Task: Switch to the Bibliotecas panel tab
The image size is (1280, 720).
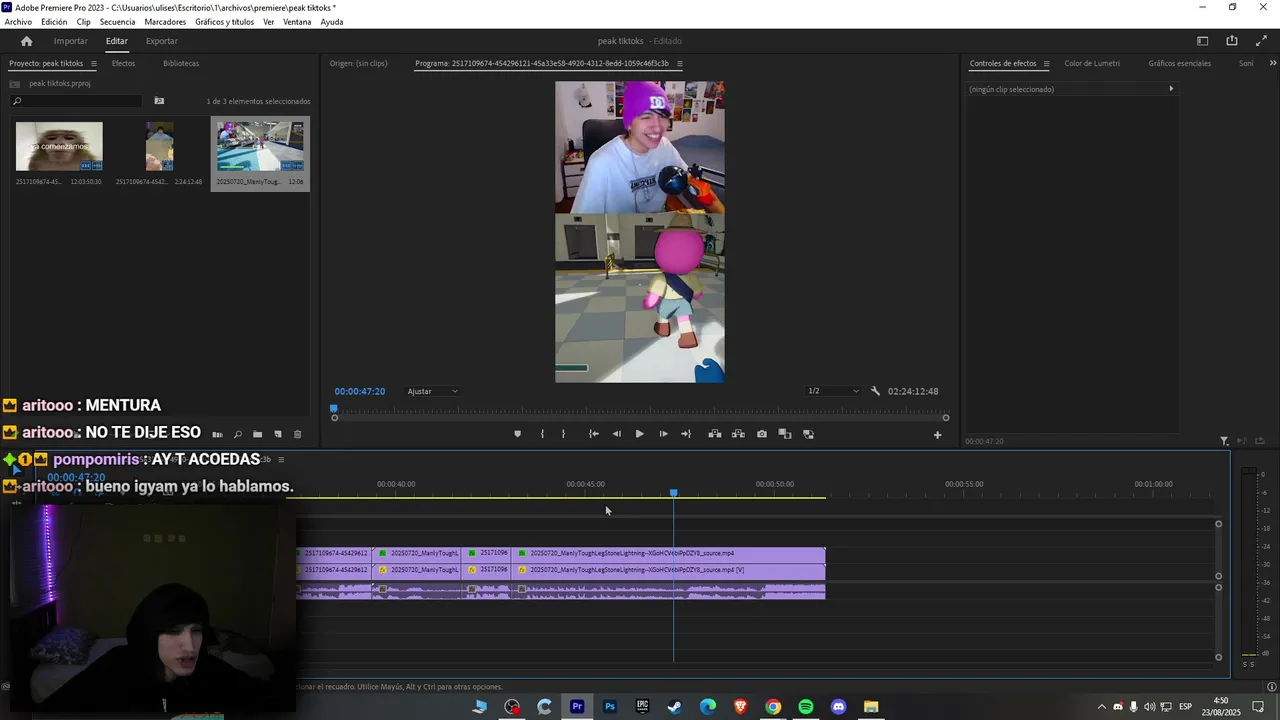Action: pyautogui.click(x=181, y=63)
